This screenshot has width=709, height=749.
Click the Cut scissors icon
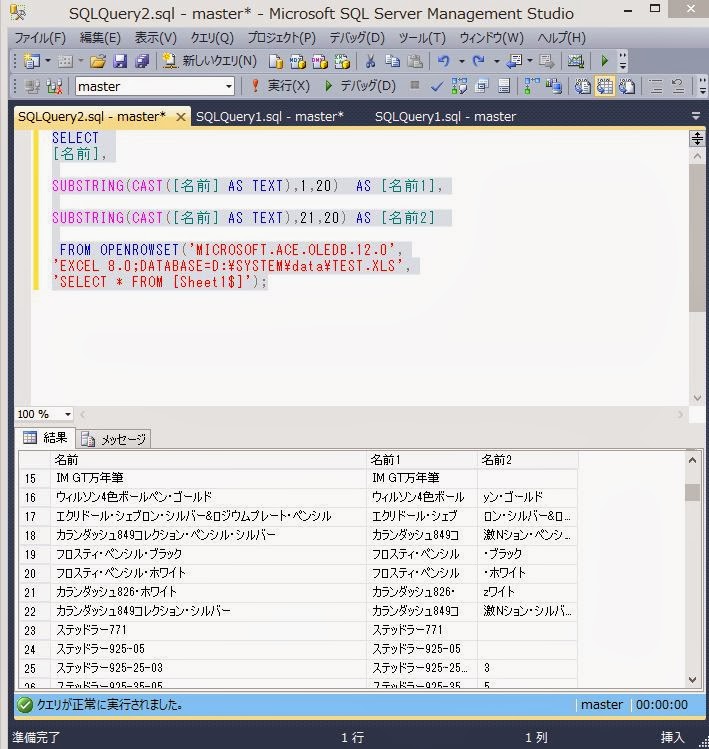click(x=370, y=61)
